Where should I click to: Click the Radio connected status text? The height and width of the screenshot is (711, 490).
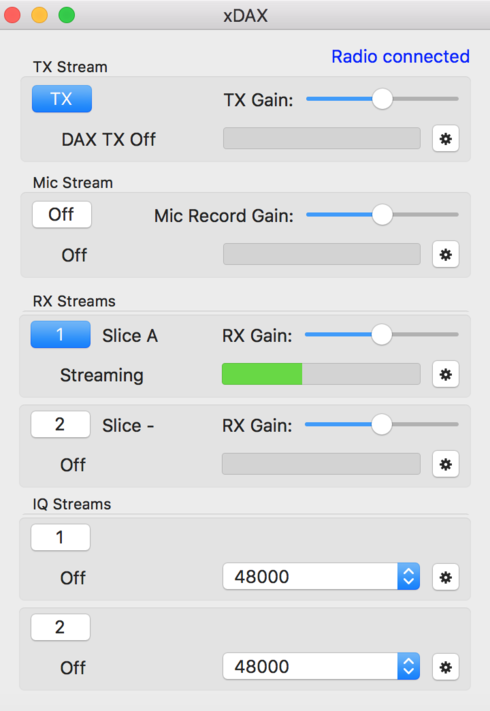400,57
